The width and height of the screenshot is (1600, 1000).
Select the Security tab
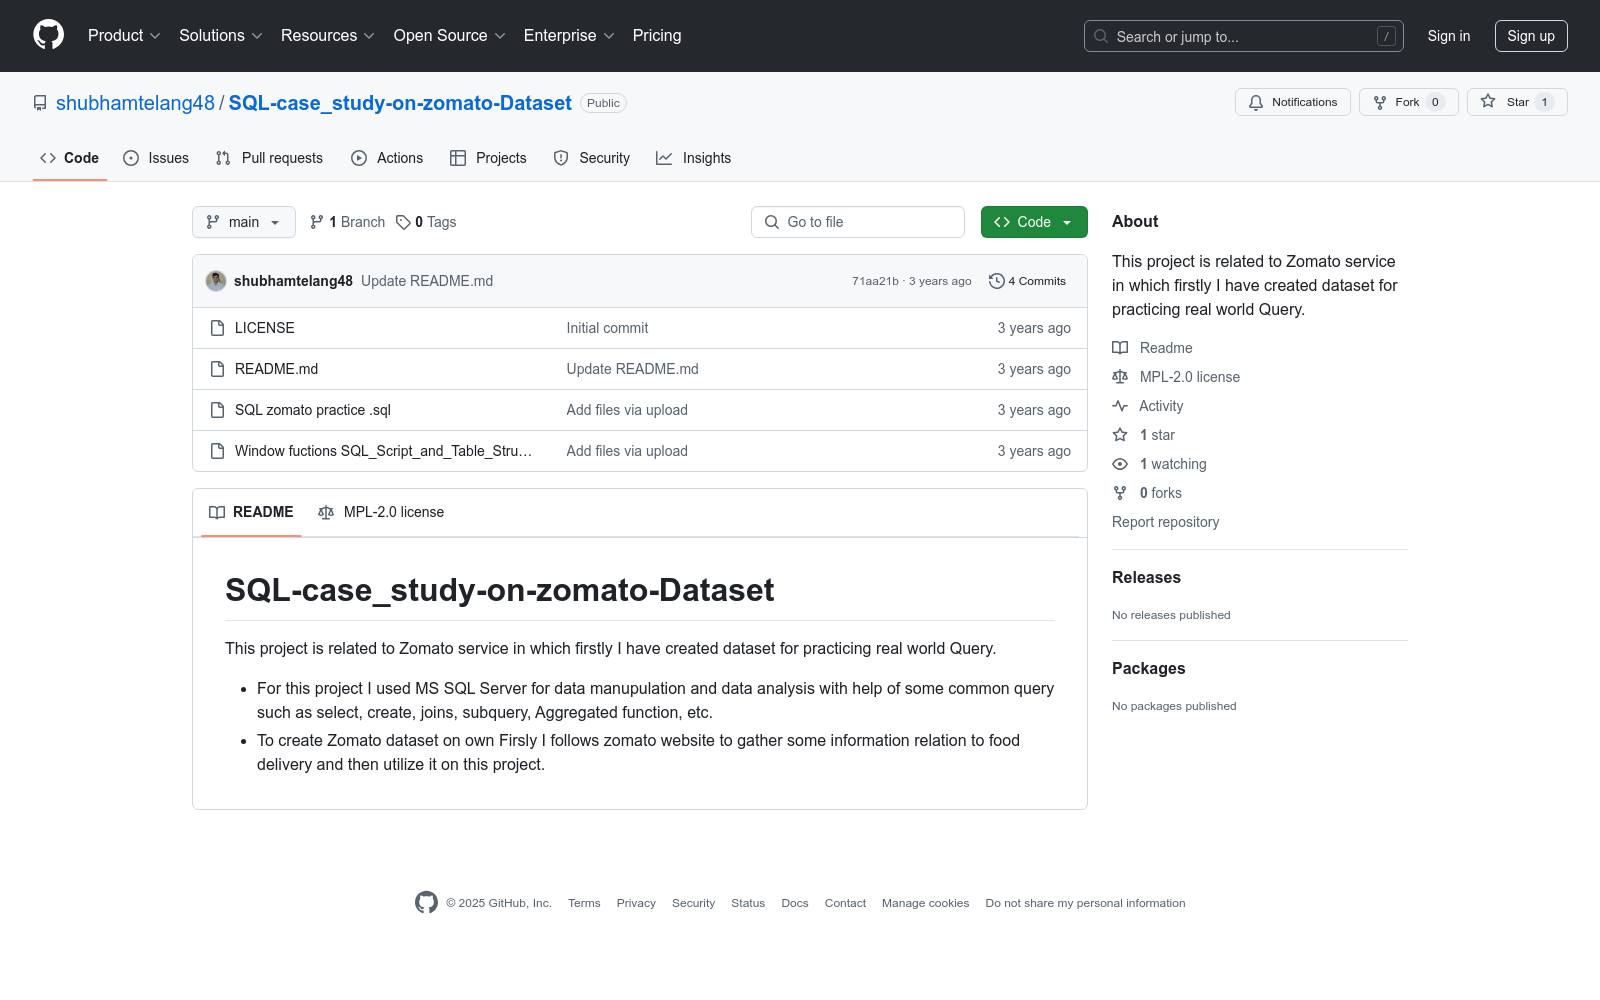click(x=592, y=158)
